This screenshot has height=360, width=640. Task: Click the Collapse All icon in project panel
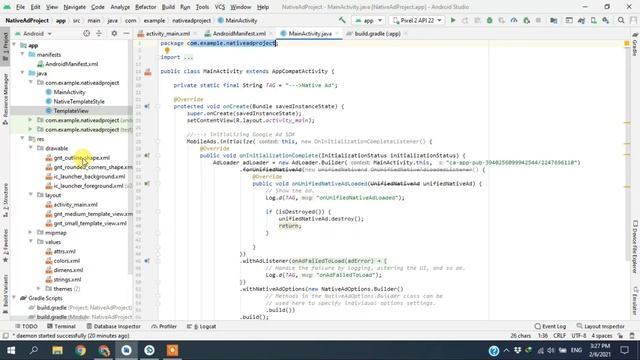tap(99, 33)
